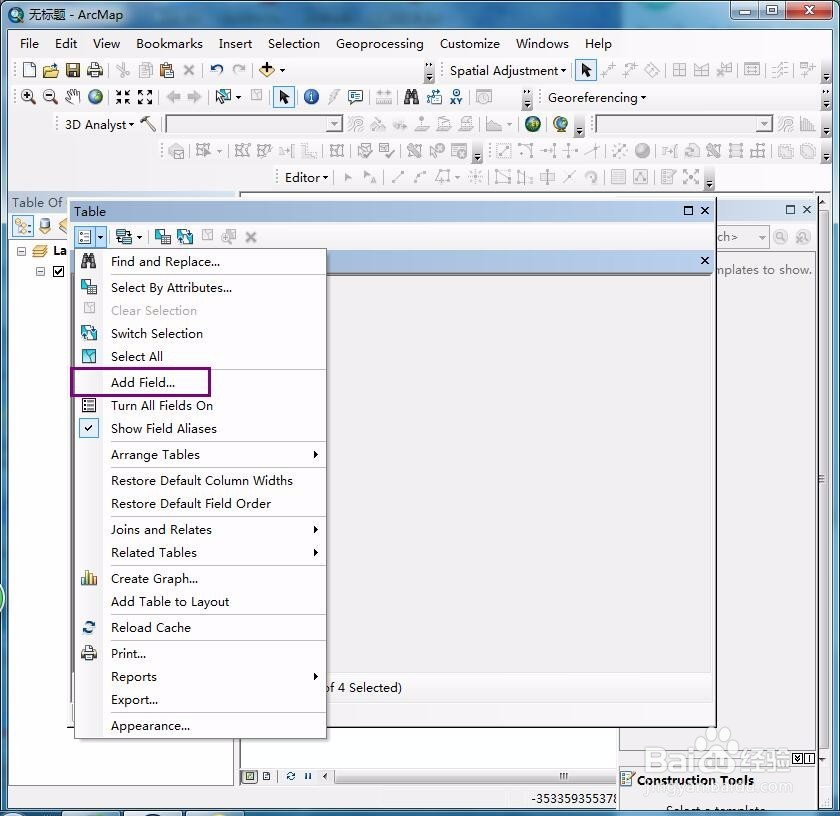
Task: Click the horizontal scrollbar beneath the map
Action: click(x=474, y=776)
